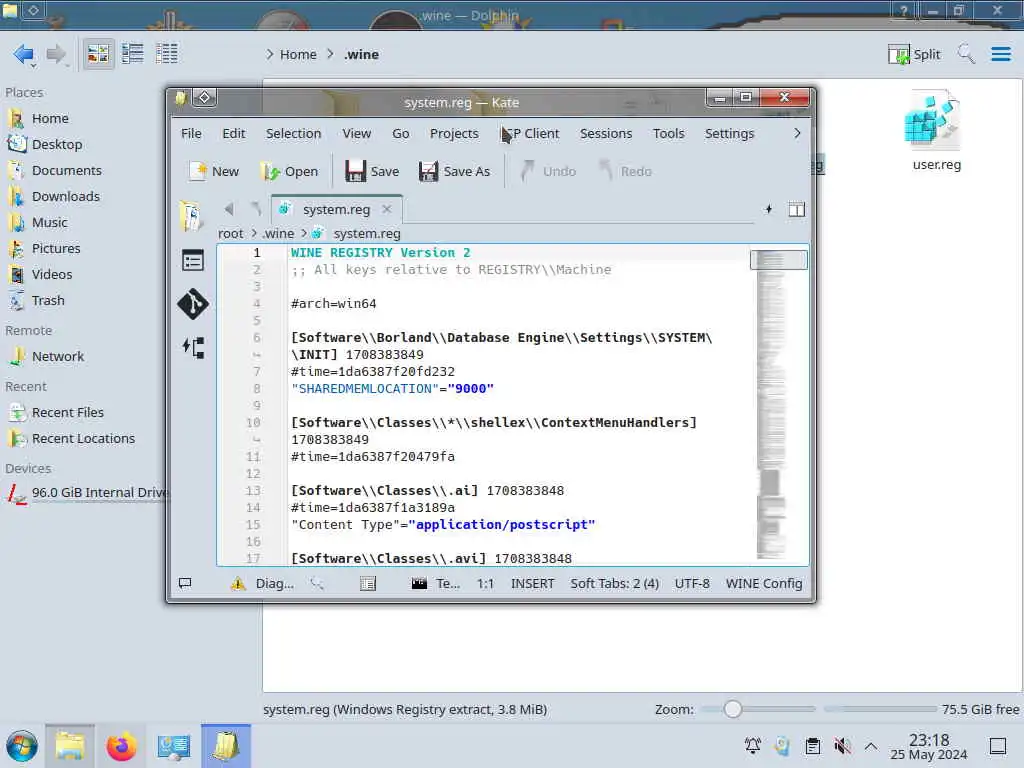Open Kate's Projects menu
The width and height of the screenshot is (1024, 768).
click(x=454, y=133)
